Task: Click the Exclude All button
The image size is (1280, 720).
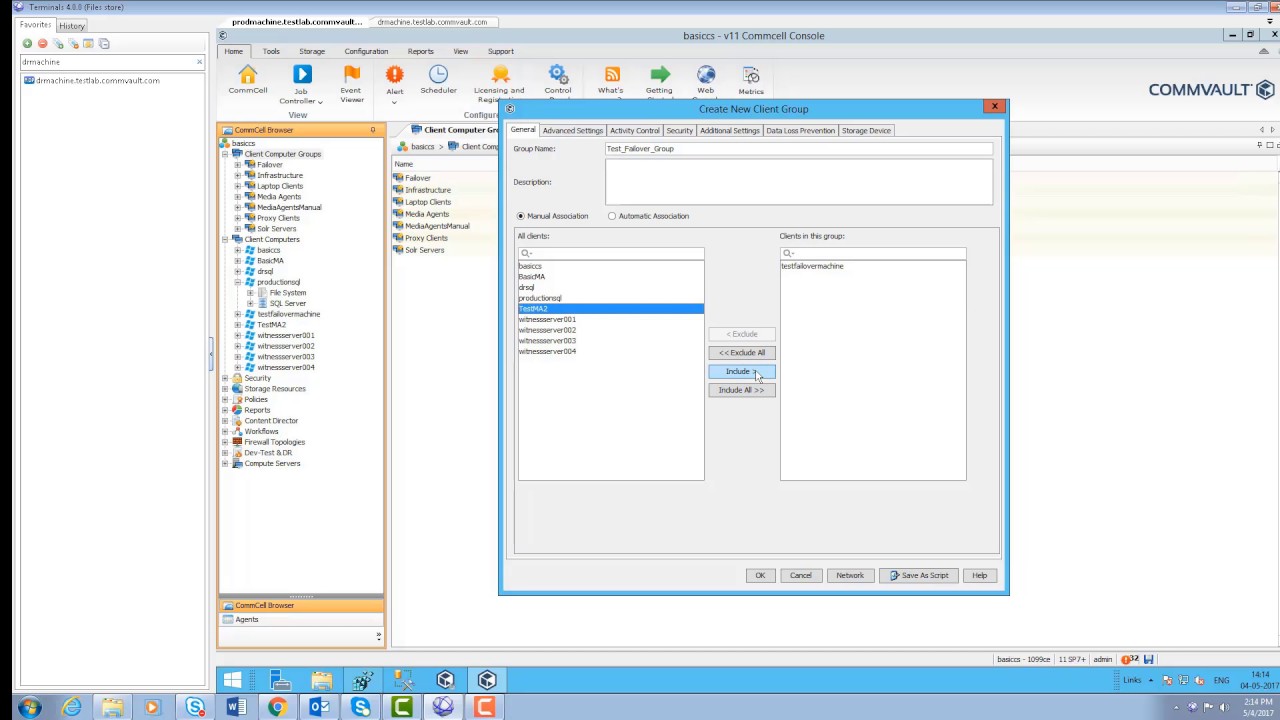Action: [x=741, y=352]
